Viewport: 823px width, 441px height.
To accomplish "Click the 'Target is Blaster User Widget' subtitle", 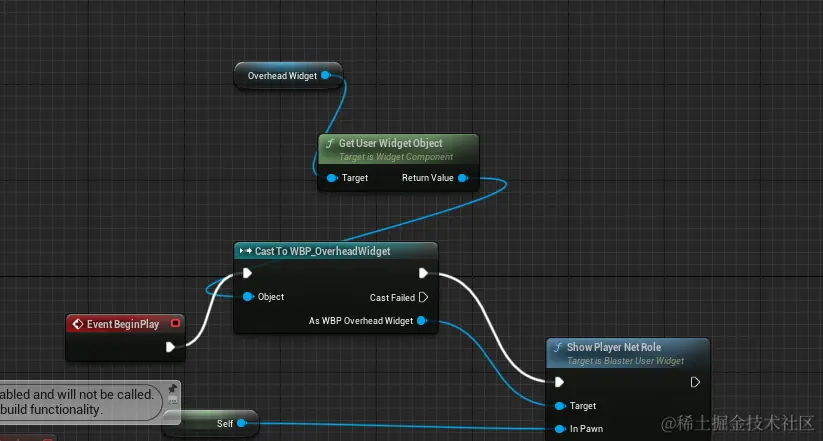I will coord(626,361).
